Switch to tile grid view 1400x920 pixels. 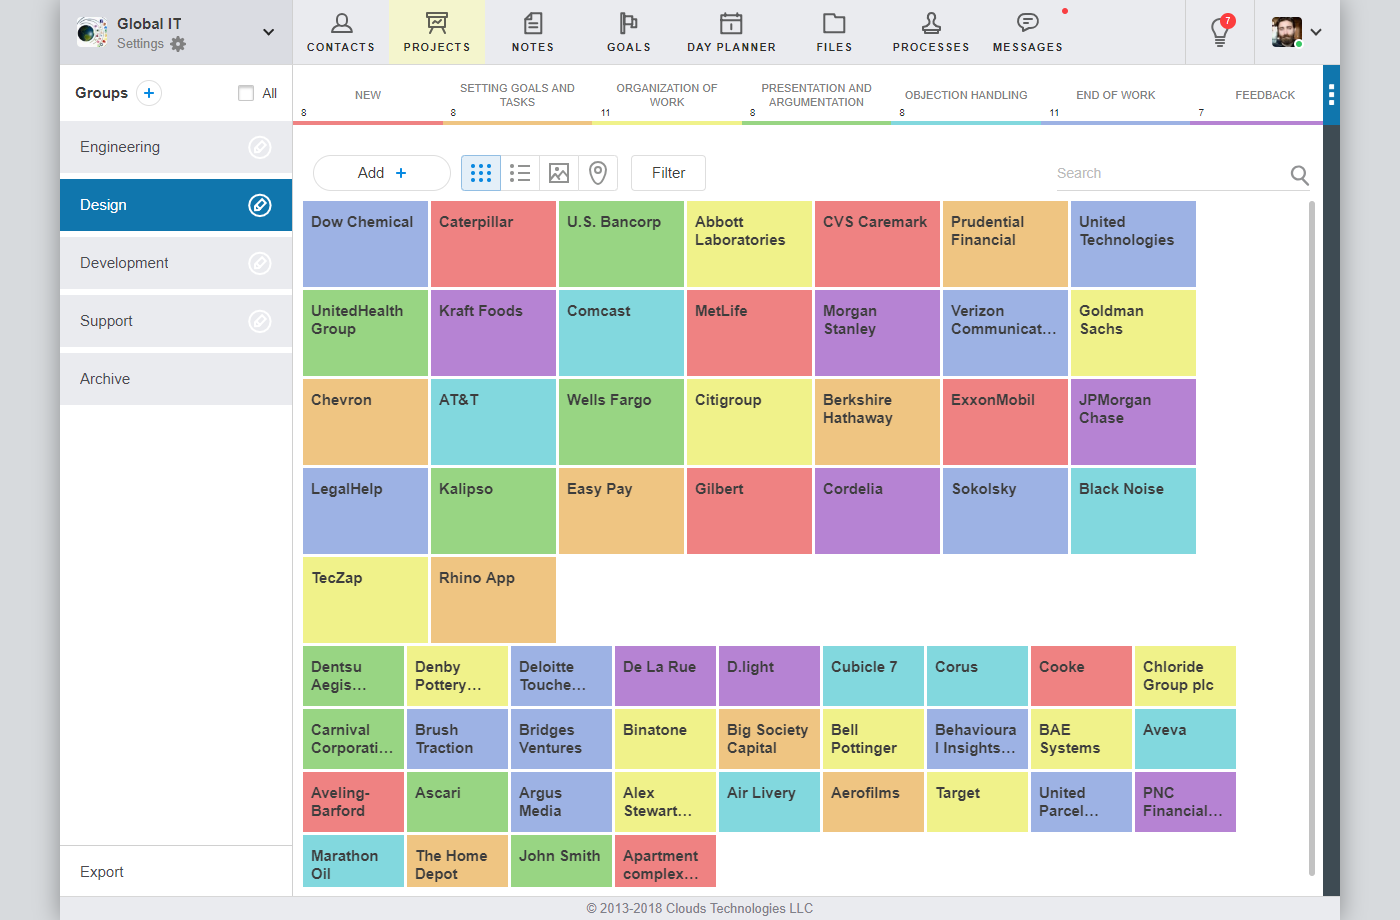coord(481,173)
